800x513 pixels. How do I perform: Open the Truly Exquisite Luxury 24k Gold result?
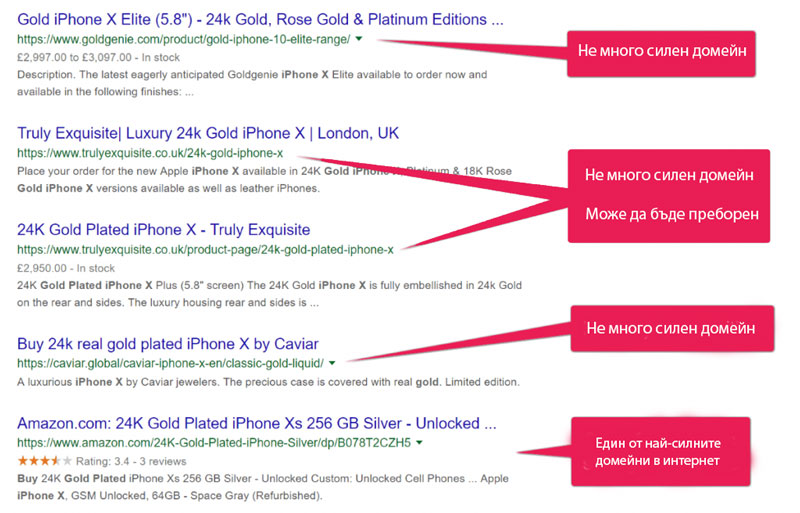pyautogui.click(x=208, y=134)
